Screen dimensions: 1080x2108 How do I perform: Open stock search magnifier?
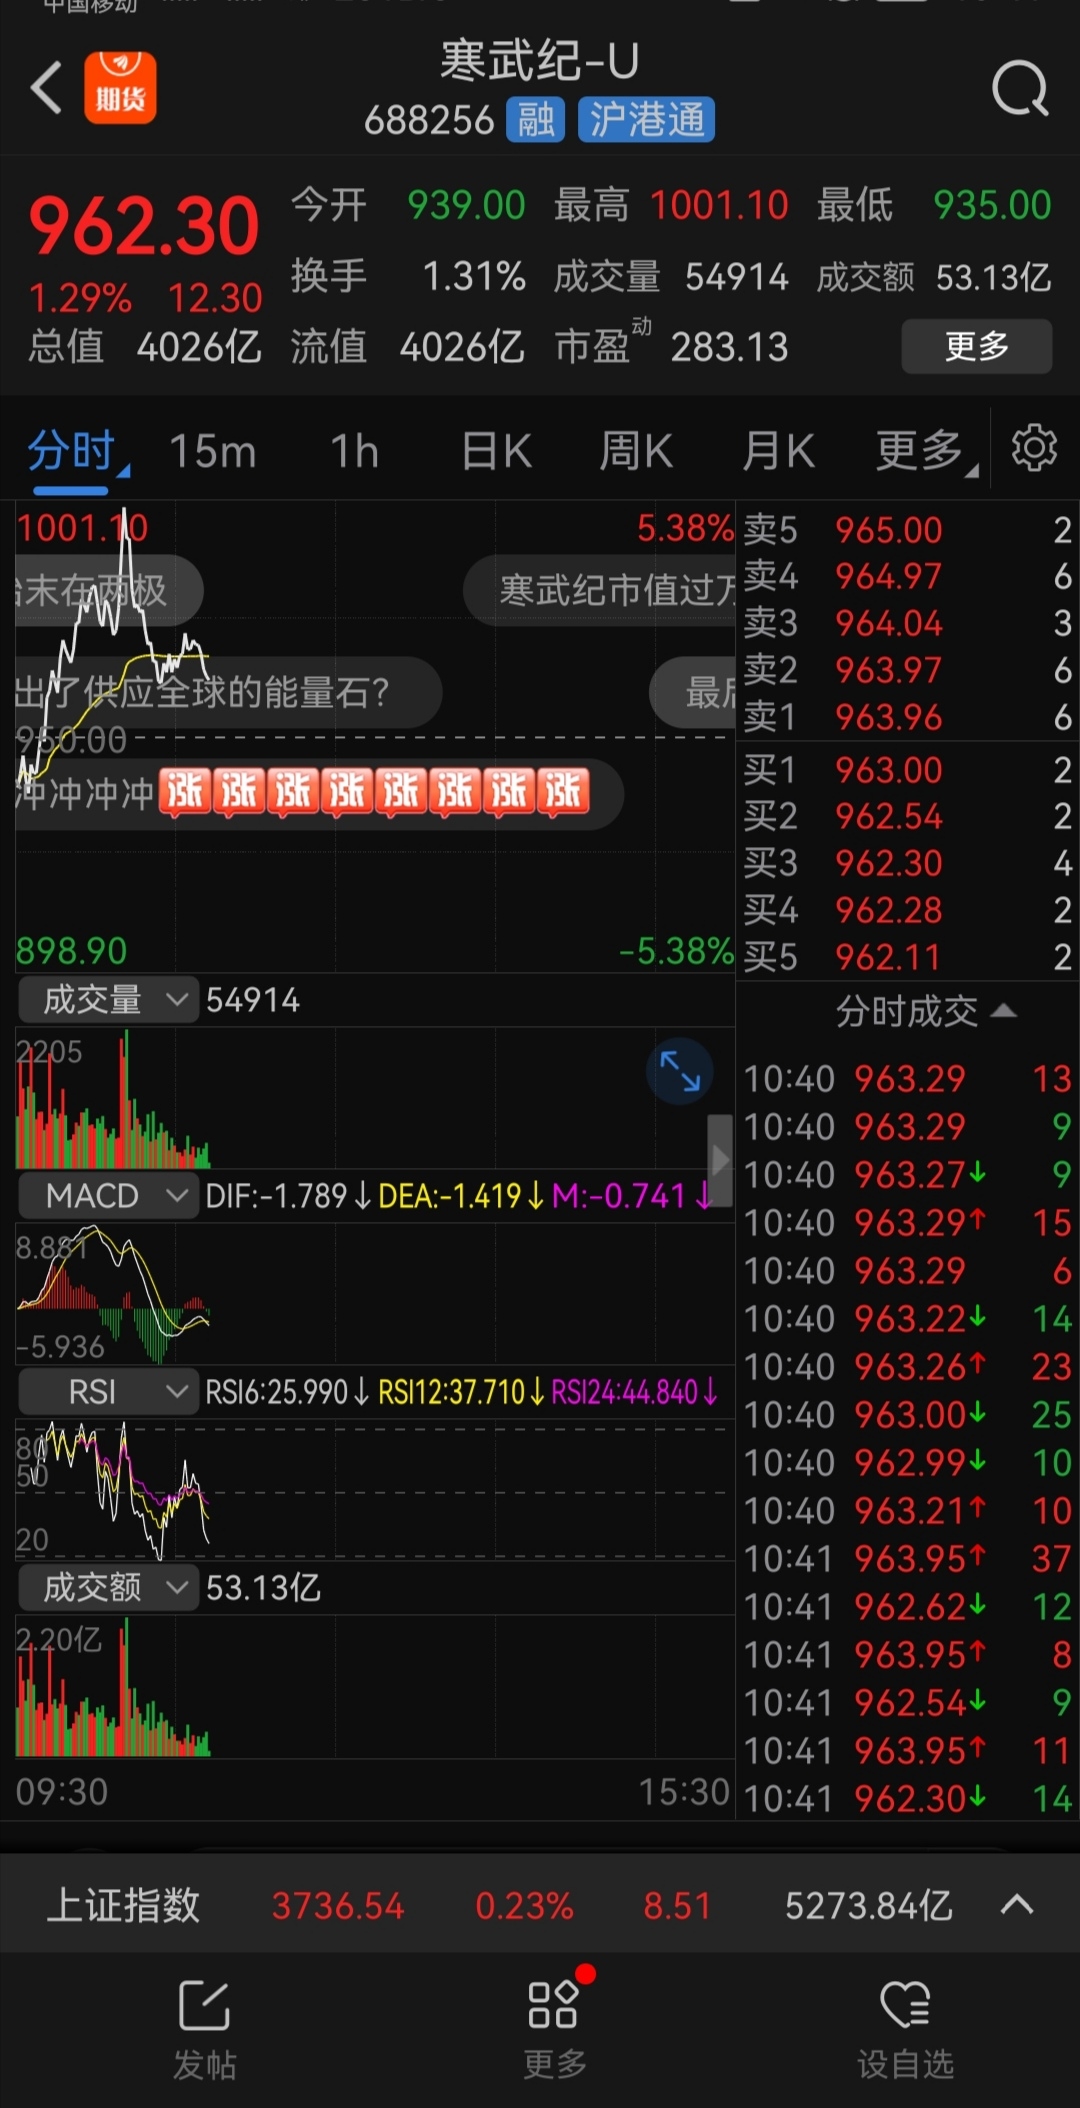(x=1019, y=89)
